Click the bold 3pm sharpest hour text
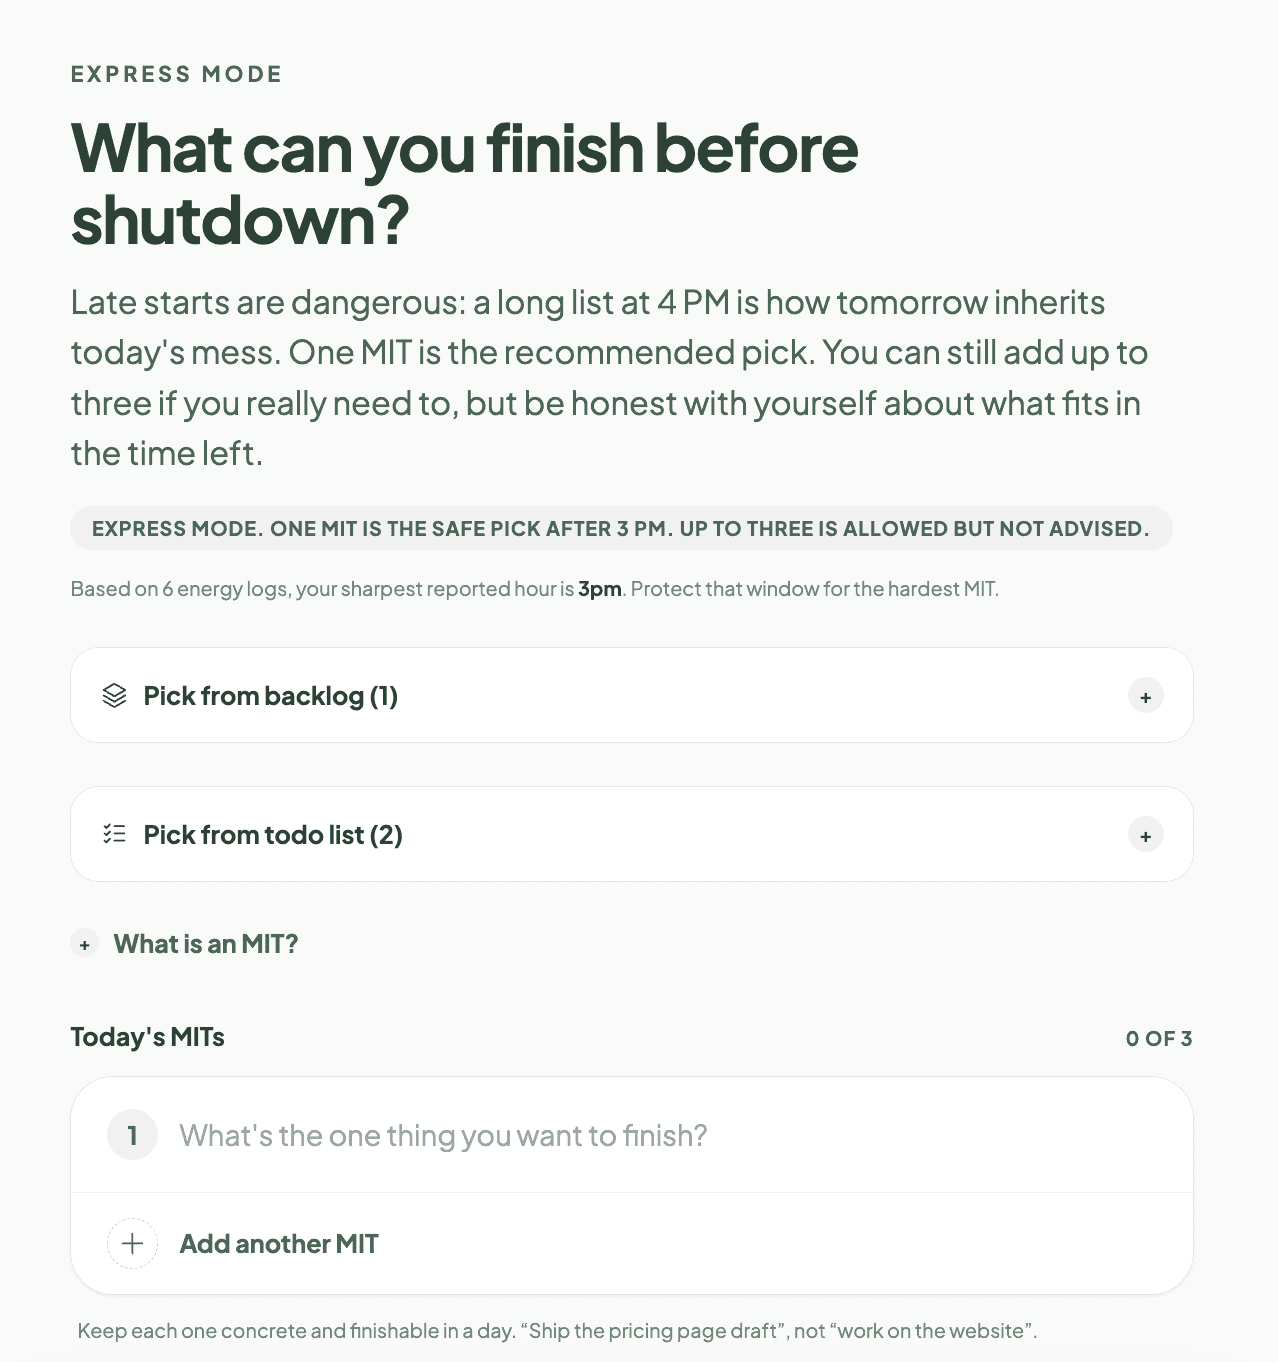1278x1362 pixels. pyautogui.click(x=600, y=589)
